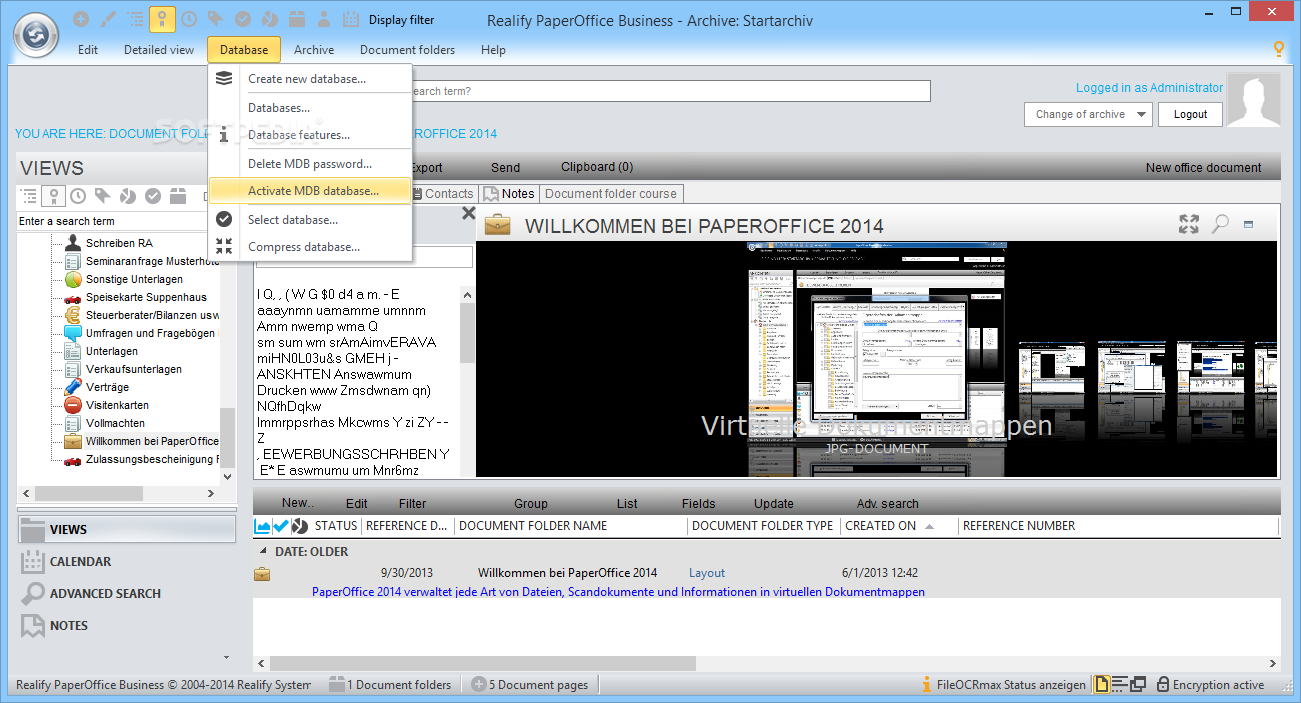Open the Detailed view menu
Screen dimensions: 1301x703
point(159,49)
